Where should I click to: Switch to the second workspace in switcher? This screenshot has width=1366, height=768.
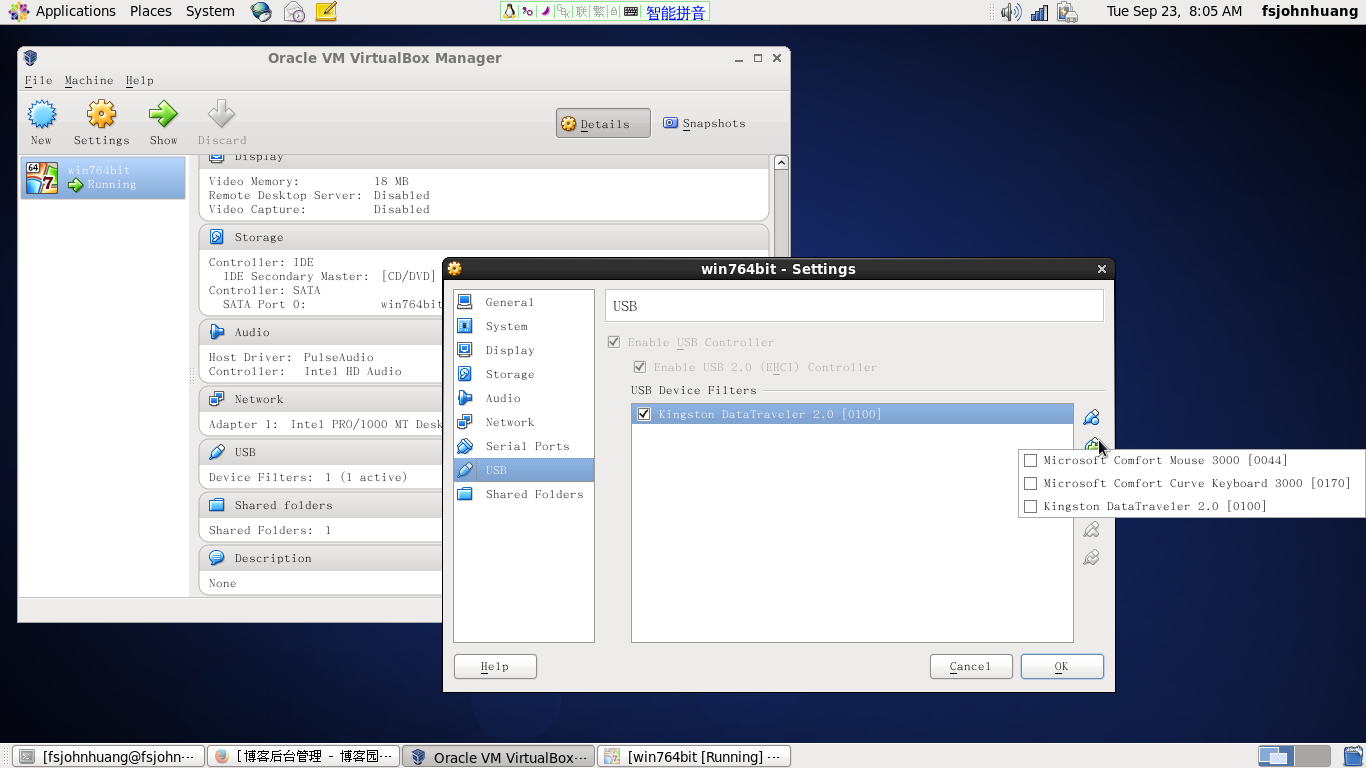1313,757
